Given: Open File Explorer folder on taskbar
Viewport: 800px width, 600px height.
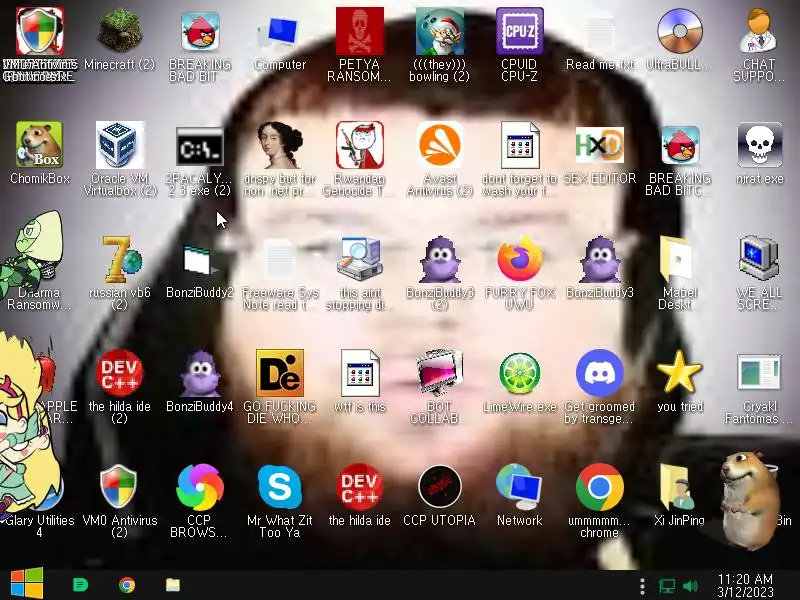Looking at the screenshot, I should [173, 585].
